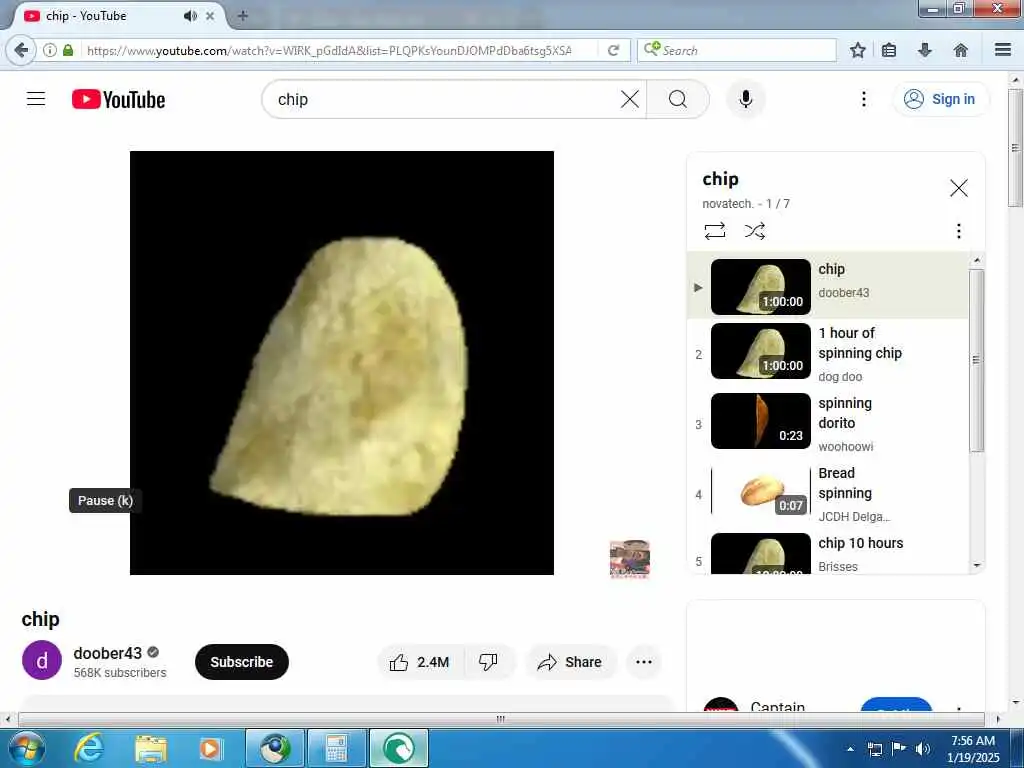Show bookmarks list icon

point(889,50)
